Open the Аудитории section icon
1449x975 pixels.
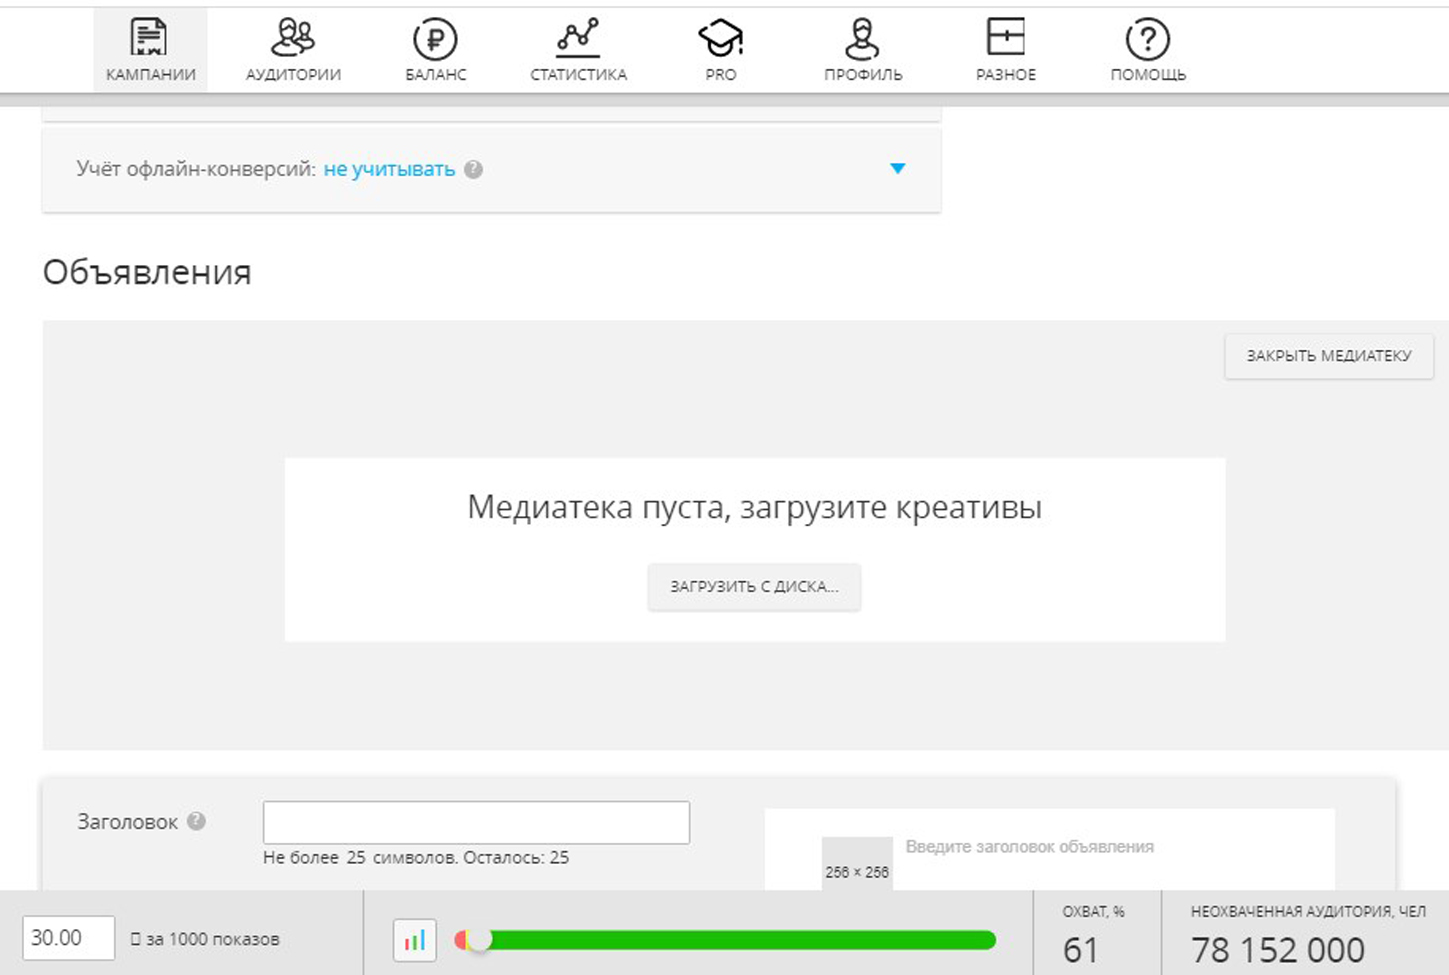tap(293, 39)
